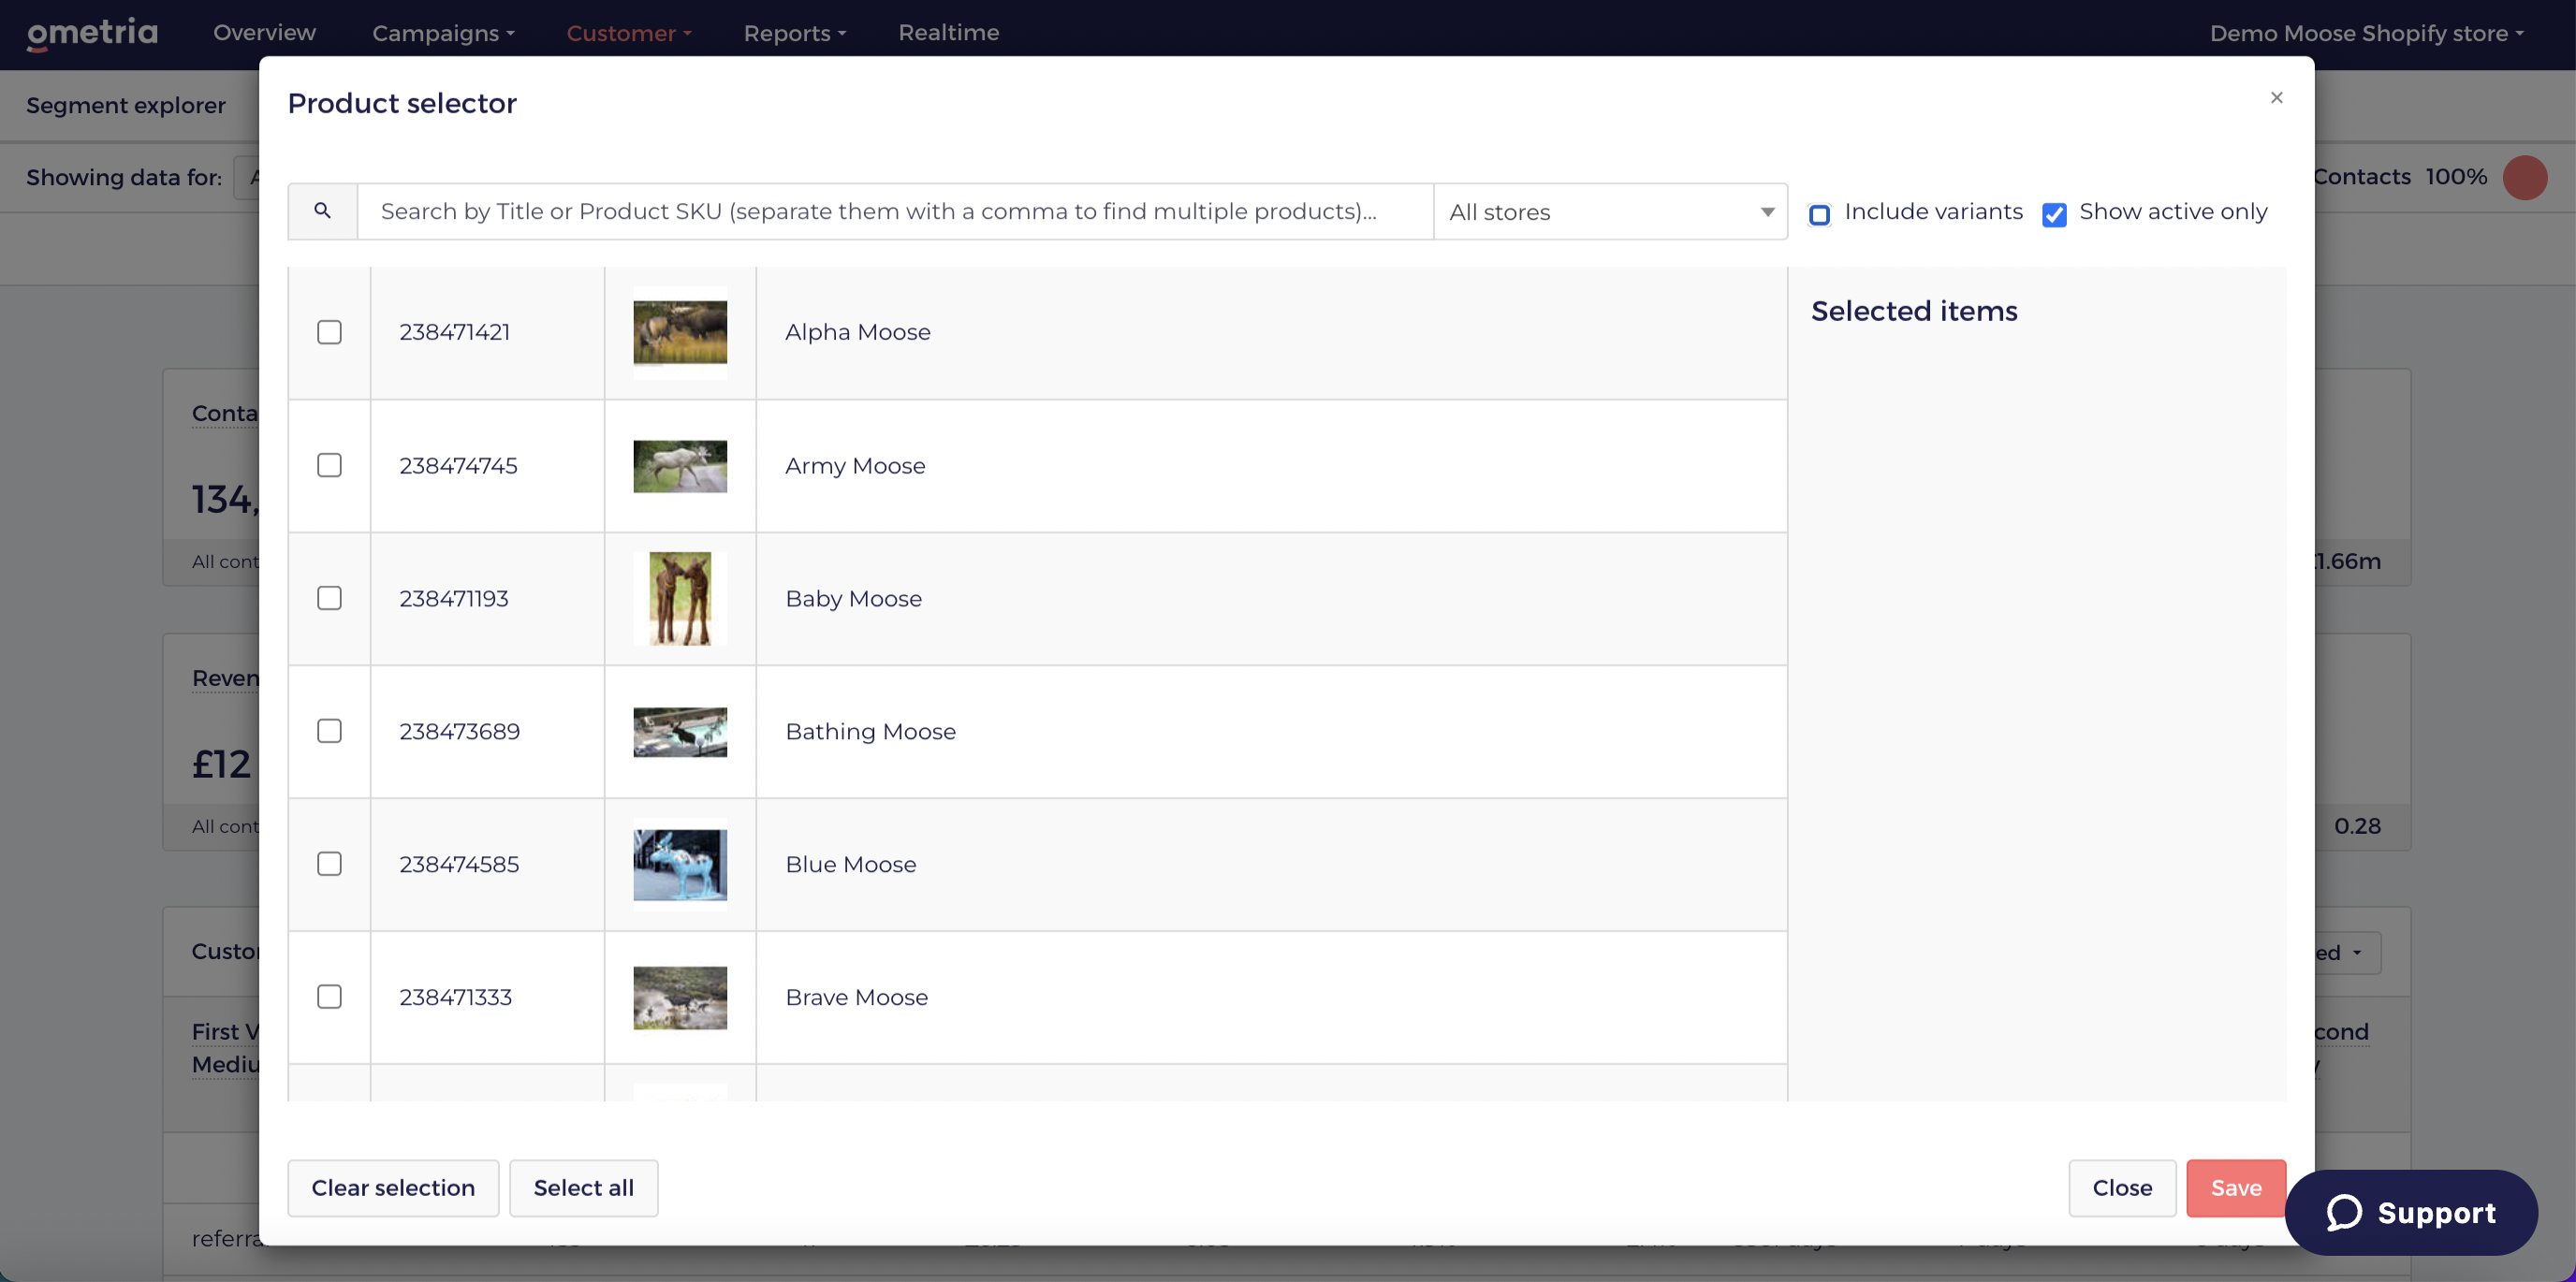Click the ometria logo
The height and width of the screenshot is (1282, 2576).
tap(92, 33)
